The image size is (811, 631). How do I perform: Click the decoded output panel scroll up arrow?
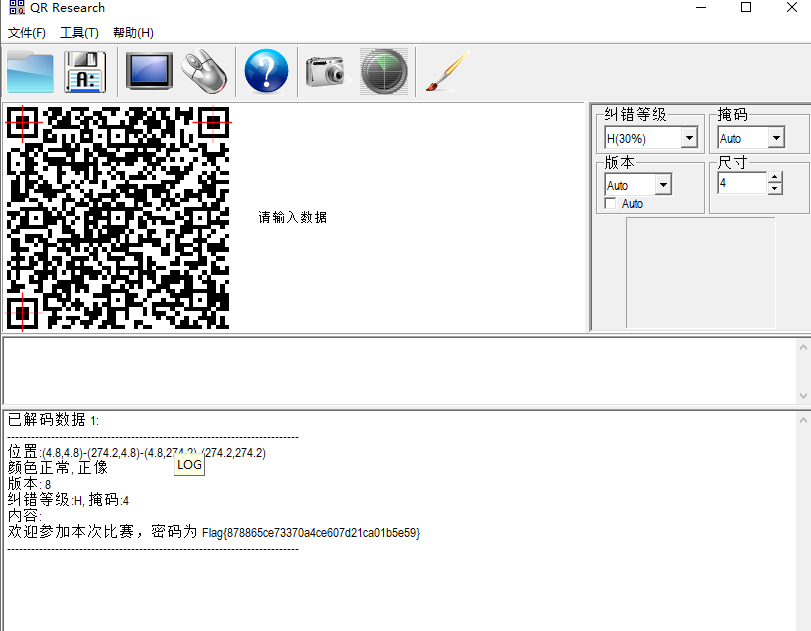[x=803, y=419]
